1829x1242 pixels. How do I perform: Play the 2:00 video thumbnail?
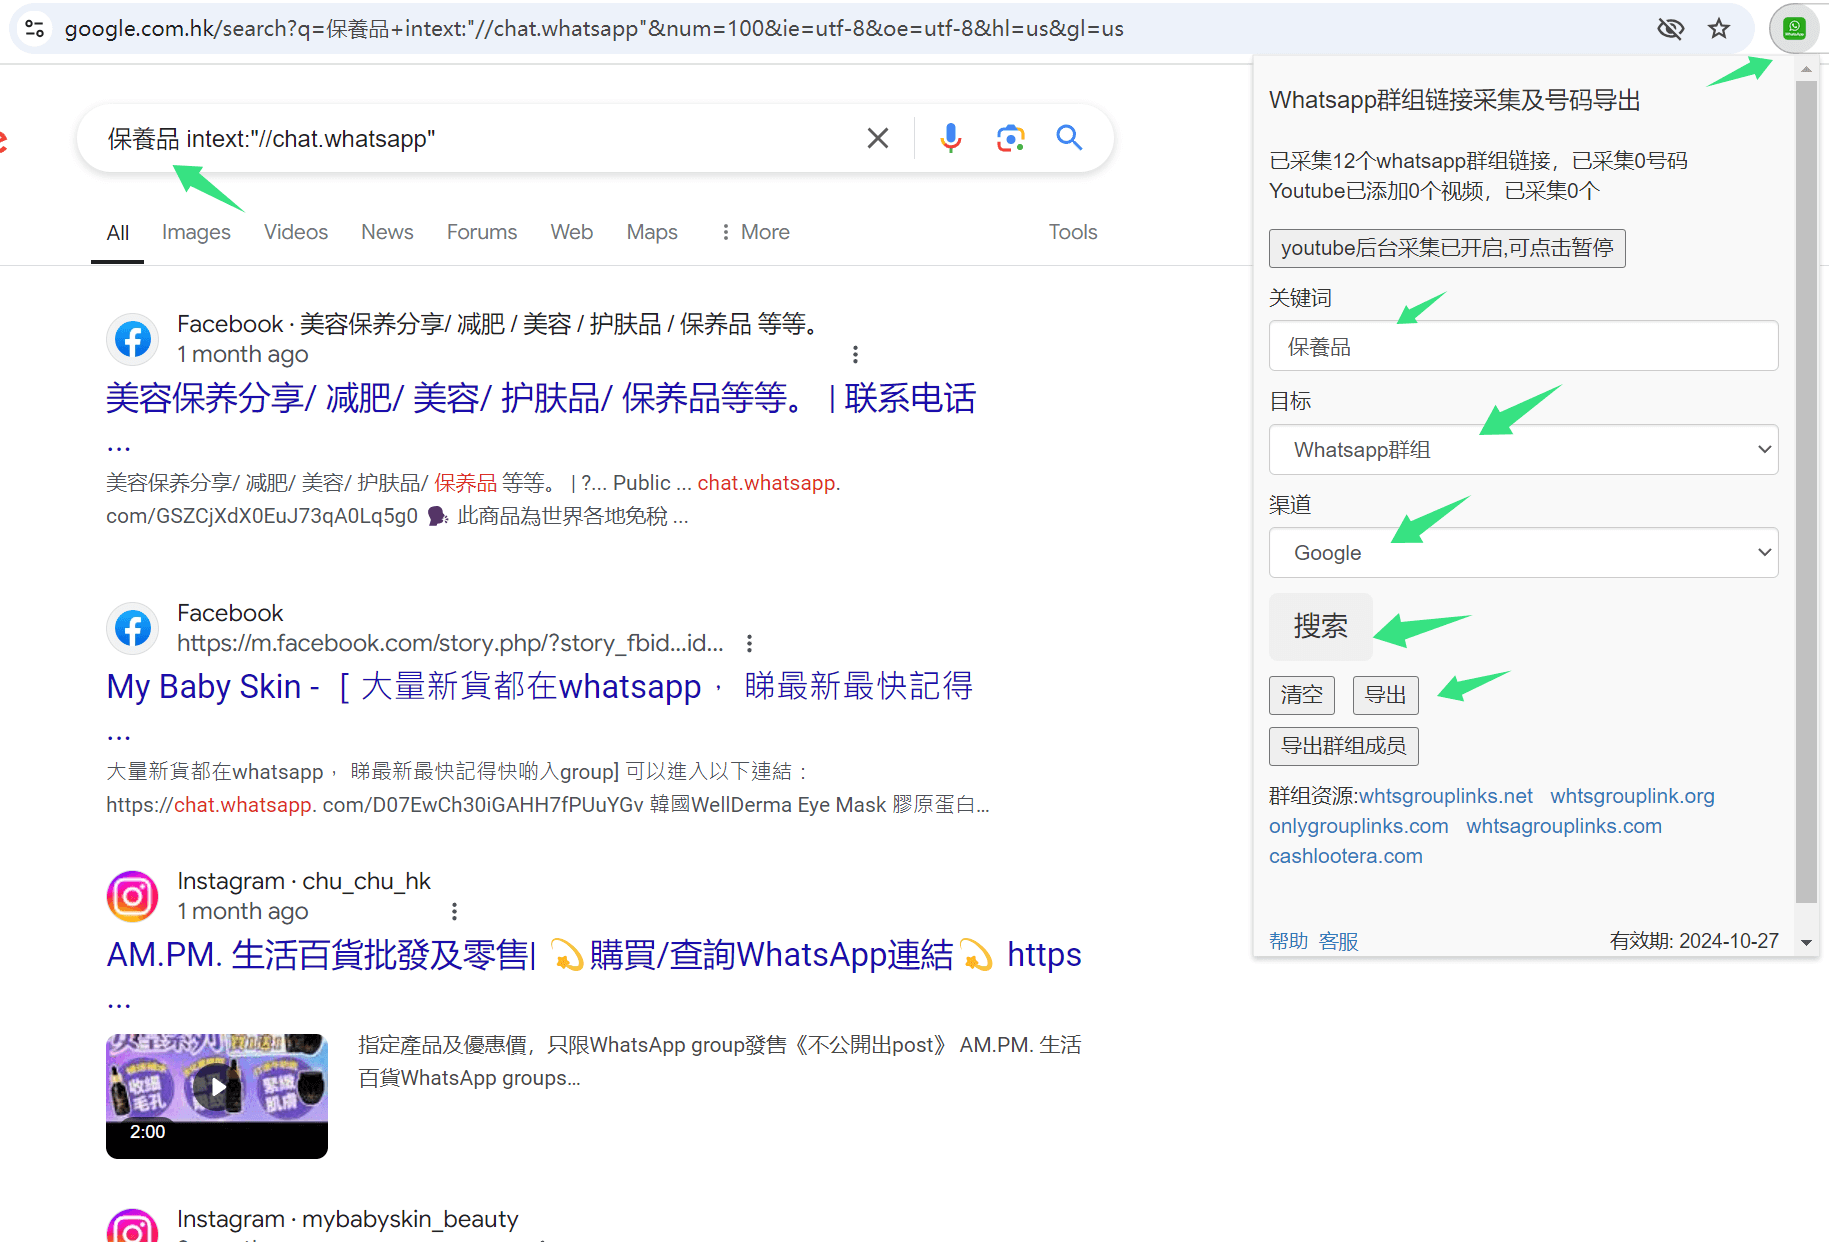pos(217,1096)
